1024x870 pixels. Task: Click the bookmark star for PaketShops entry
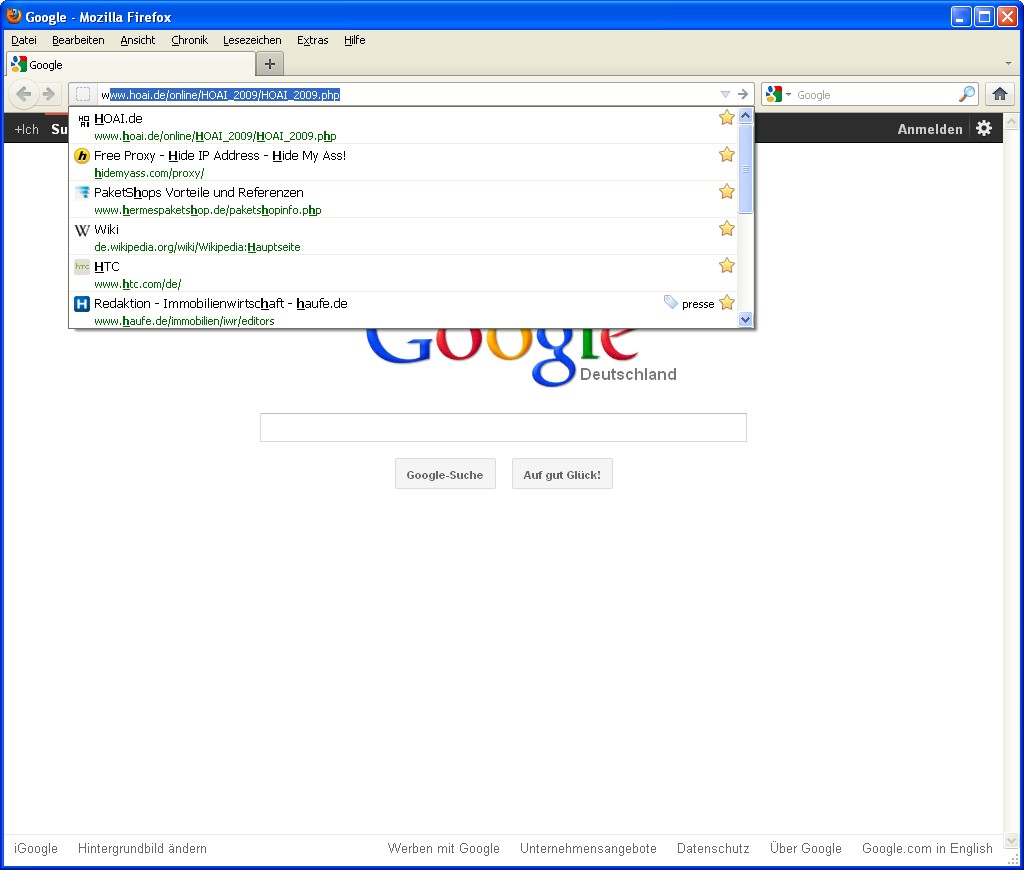[x=727, y=191]
